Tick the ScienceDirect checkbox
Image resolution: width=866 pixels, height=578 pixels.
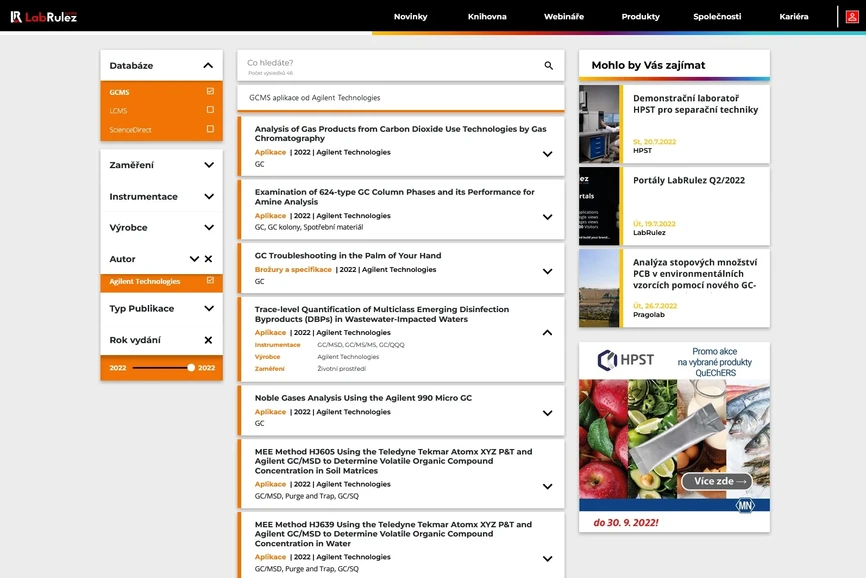(x=210, y=129)
